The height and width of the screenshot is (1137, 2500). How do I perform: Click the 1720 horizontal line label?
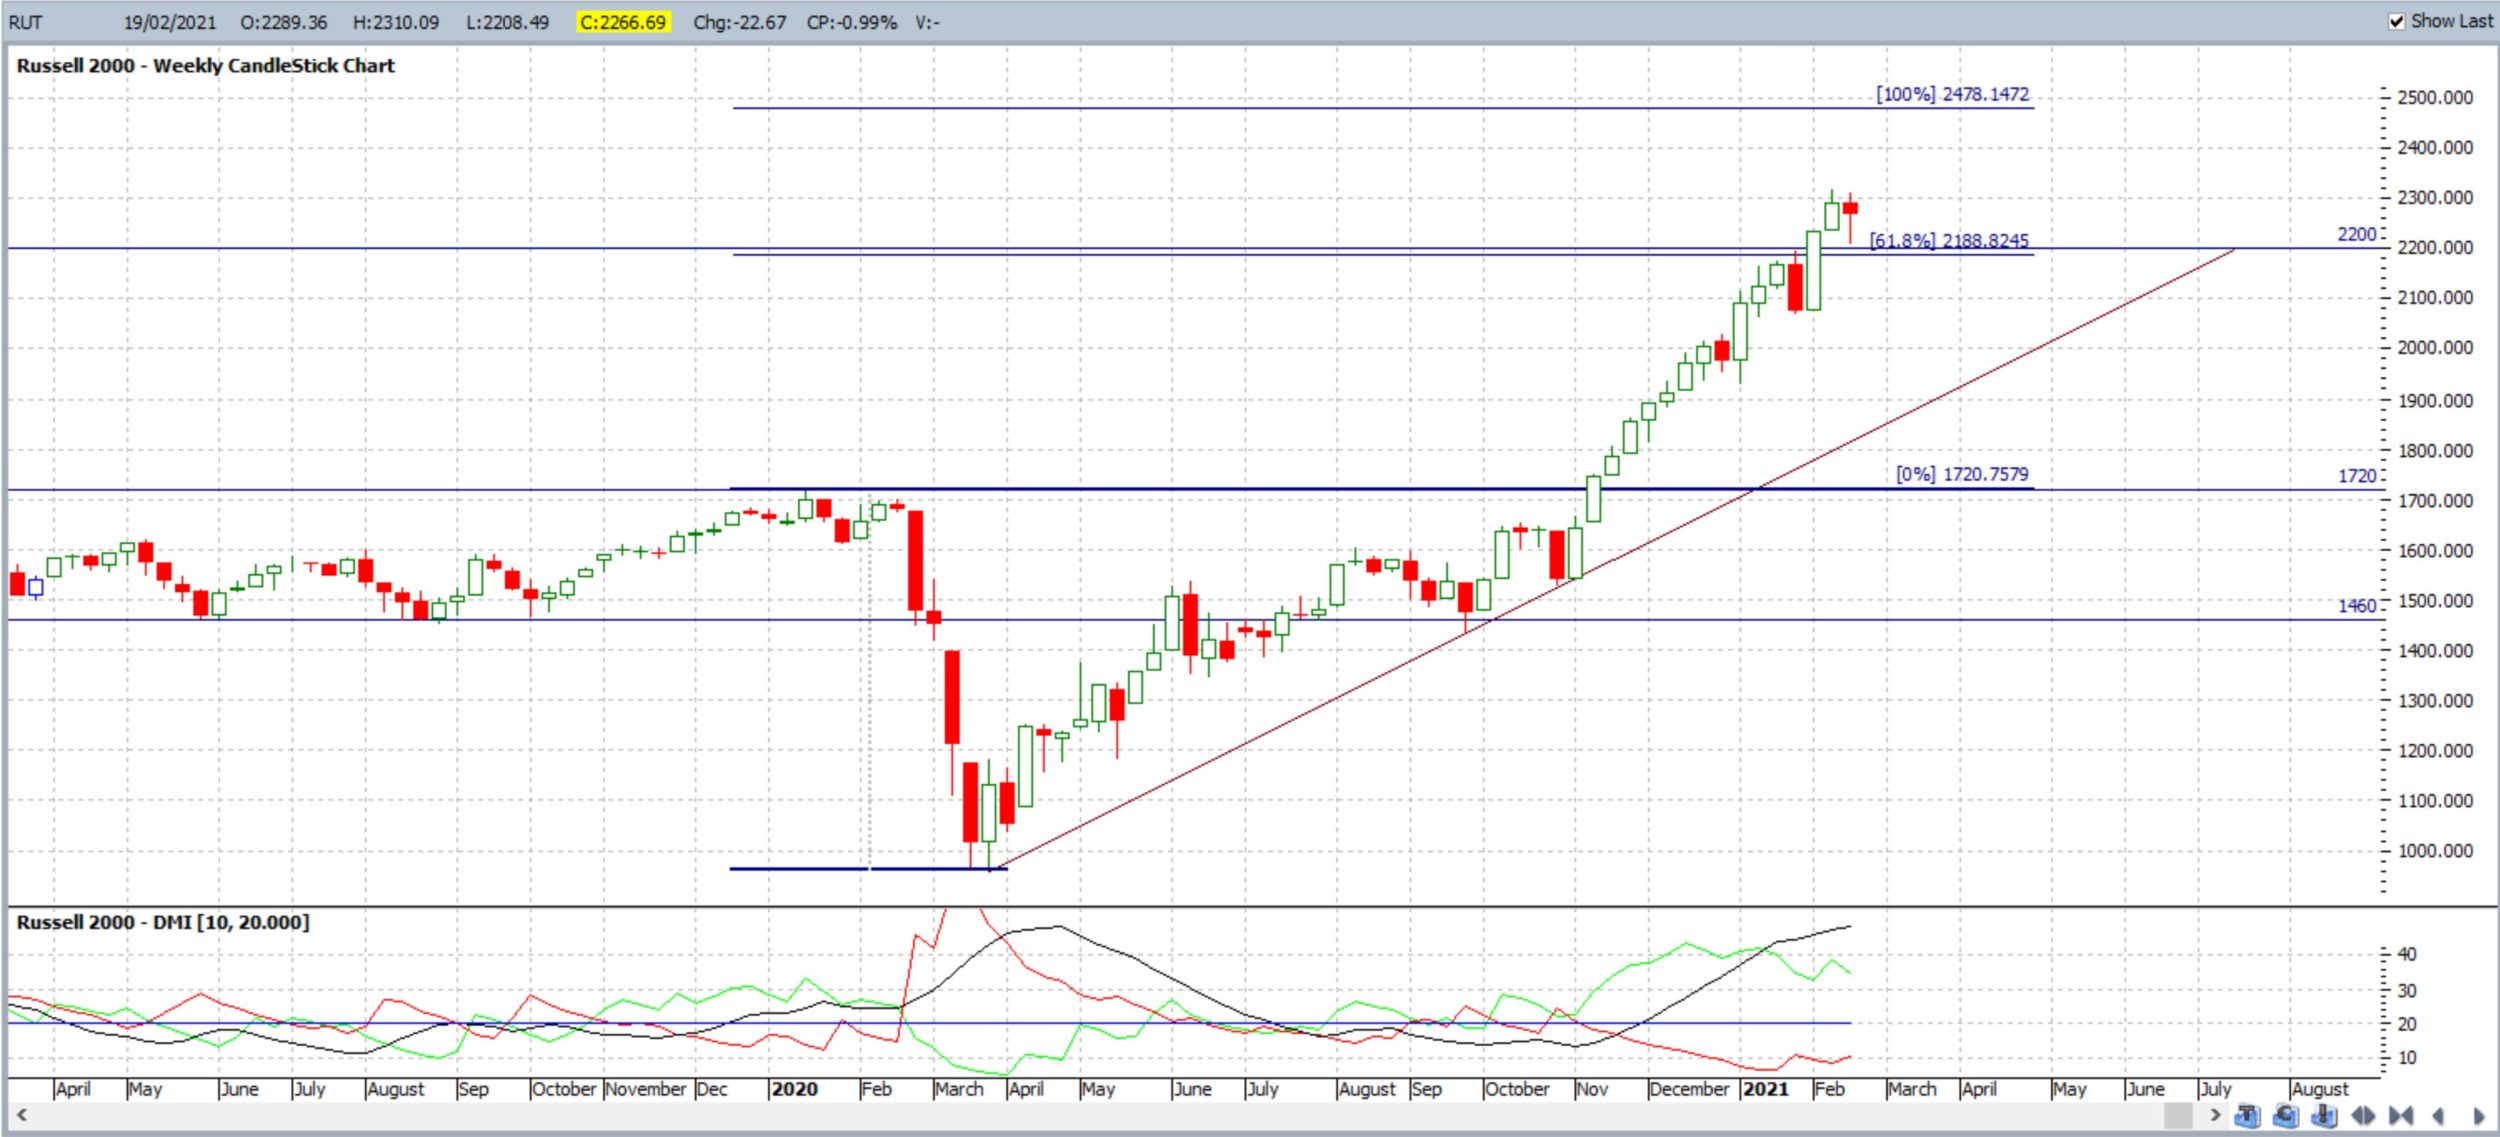coord(2356,476)
